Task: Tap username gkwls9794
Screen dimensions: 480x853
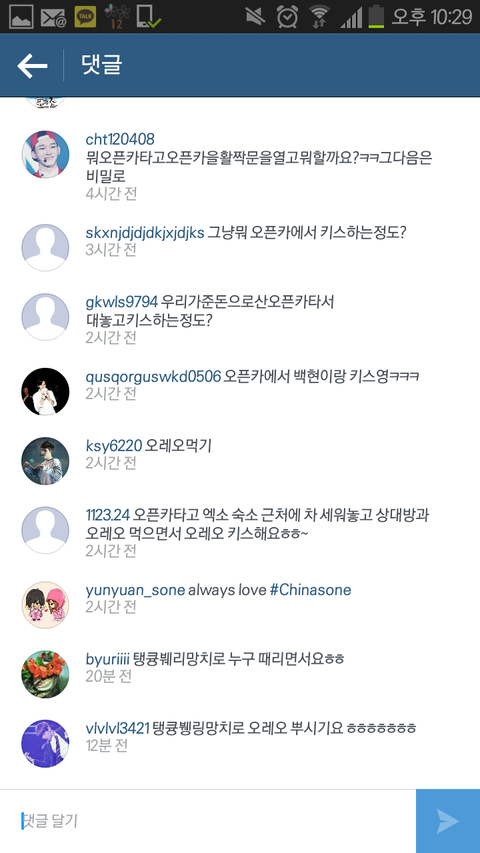Action: [121, 301]
